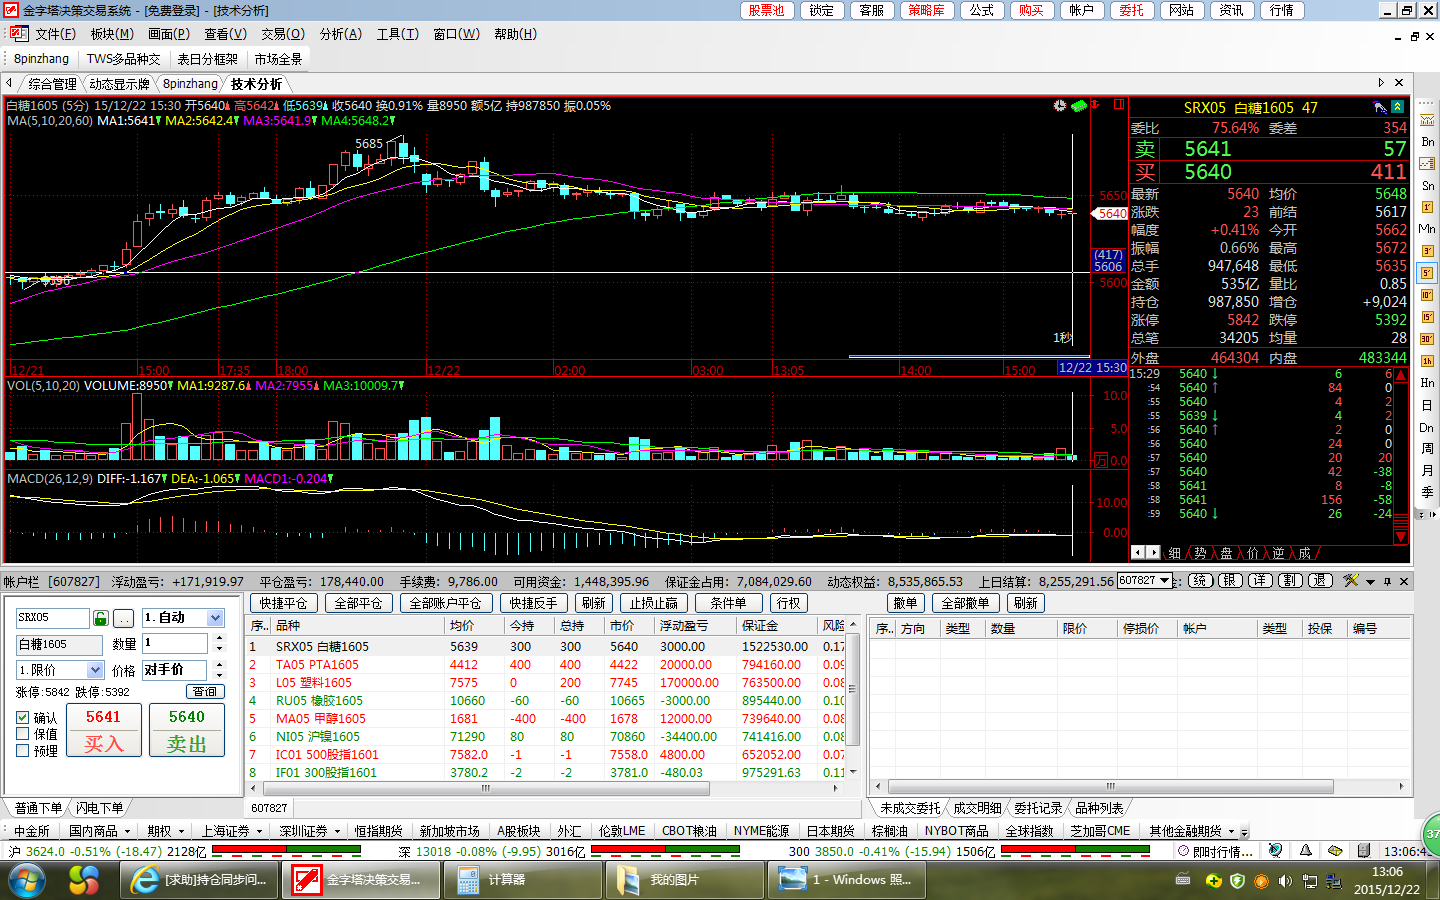Viewport: 1440px width, 900px height.
Task: Open the 1.自动 dropdown
Action: pos(215,618)
